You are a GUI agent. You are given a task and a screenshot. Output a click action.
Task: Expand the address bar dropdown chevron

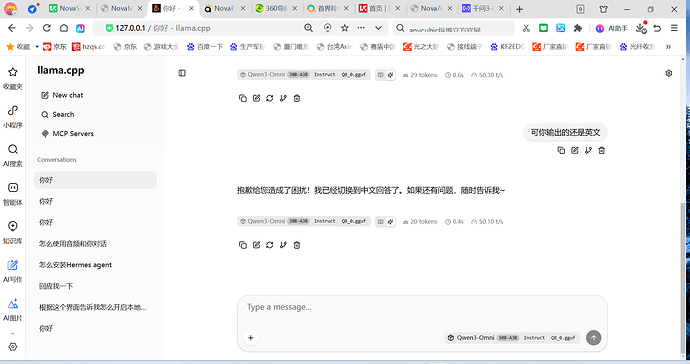378,28
